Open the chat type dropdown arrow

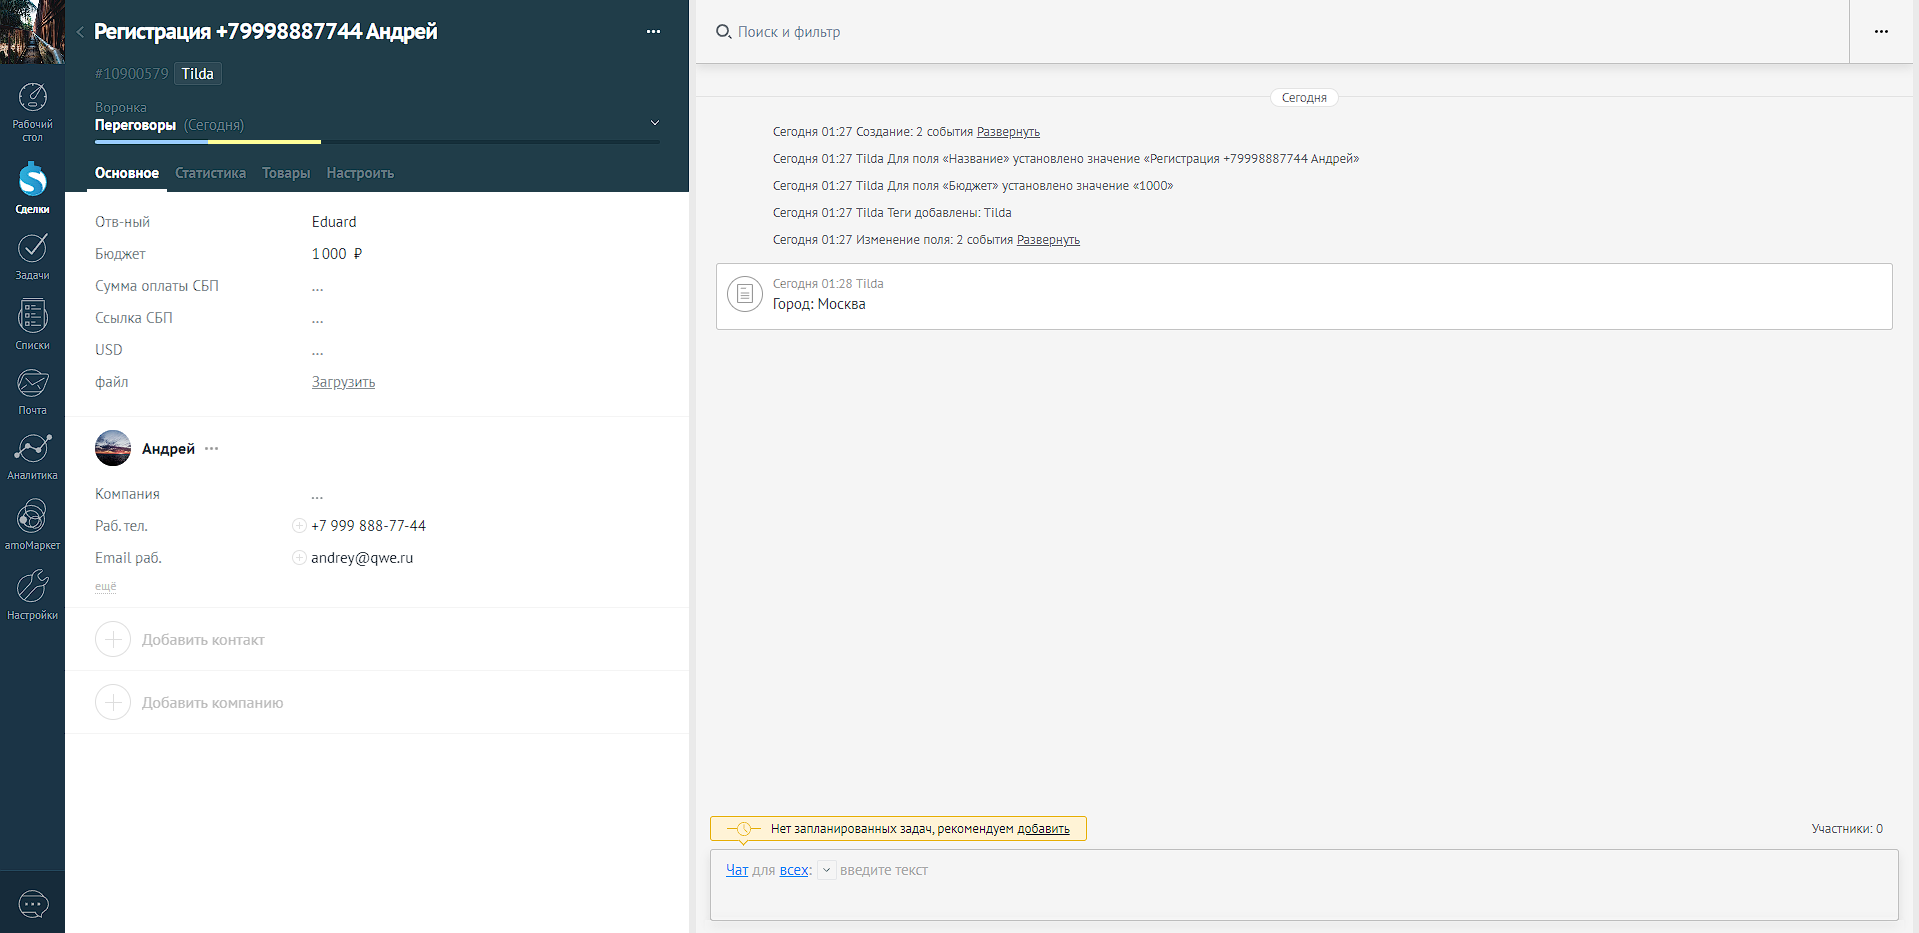tap(826, 870)
